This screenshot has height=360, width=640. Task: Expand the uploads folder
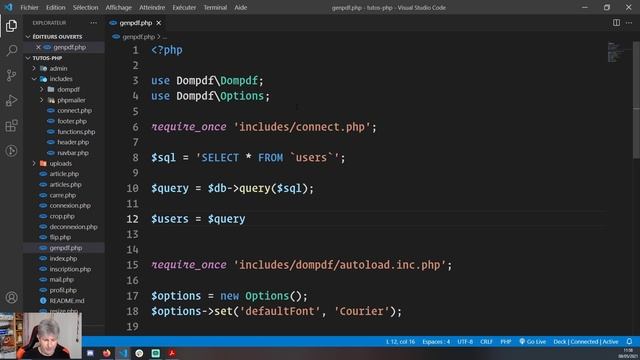(60, 164)
